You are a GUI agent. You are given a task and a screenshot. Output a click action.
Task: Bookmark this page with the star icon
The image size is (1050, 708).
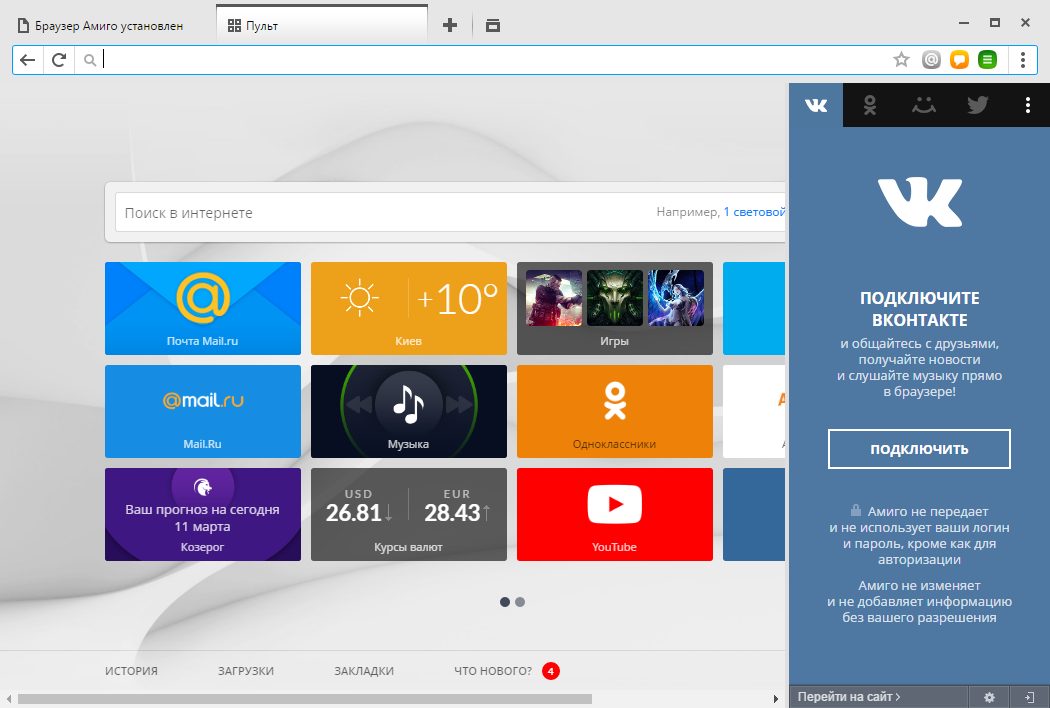(901, 60)
